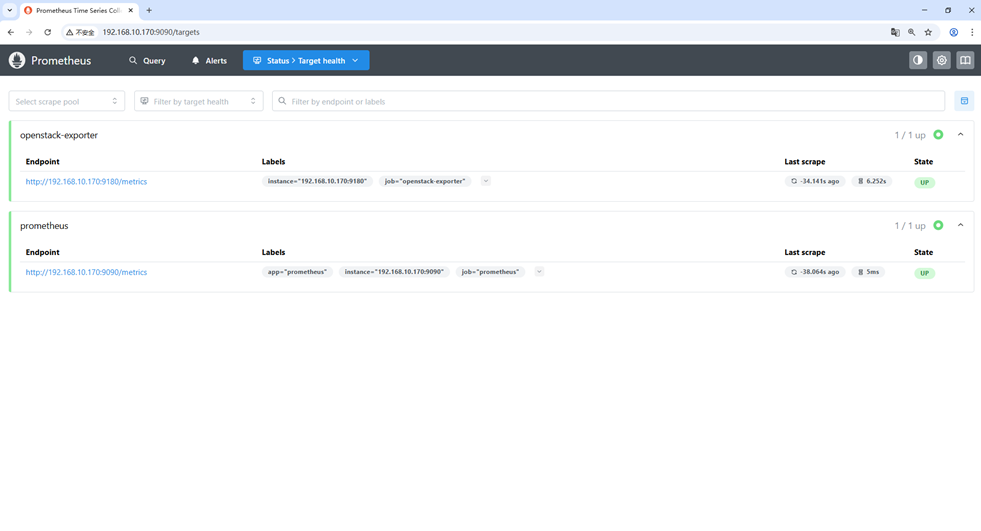Viewport: 981px width, 531px height.
Task: Open the Select scrape pool dropdown
Action: pos(66,101)
